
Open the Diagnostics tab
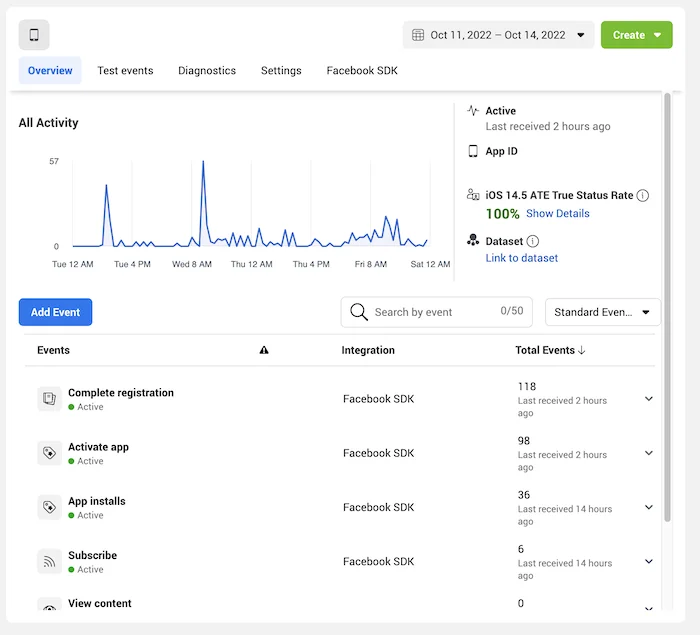(x=207, y=71)
